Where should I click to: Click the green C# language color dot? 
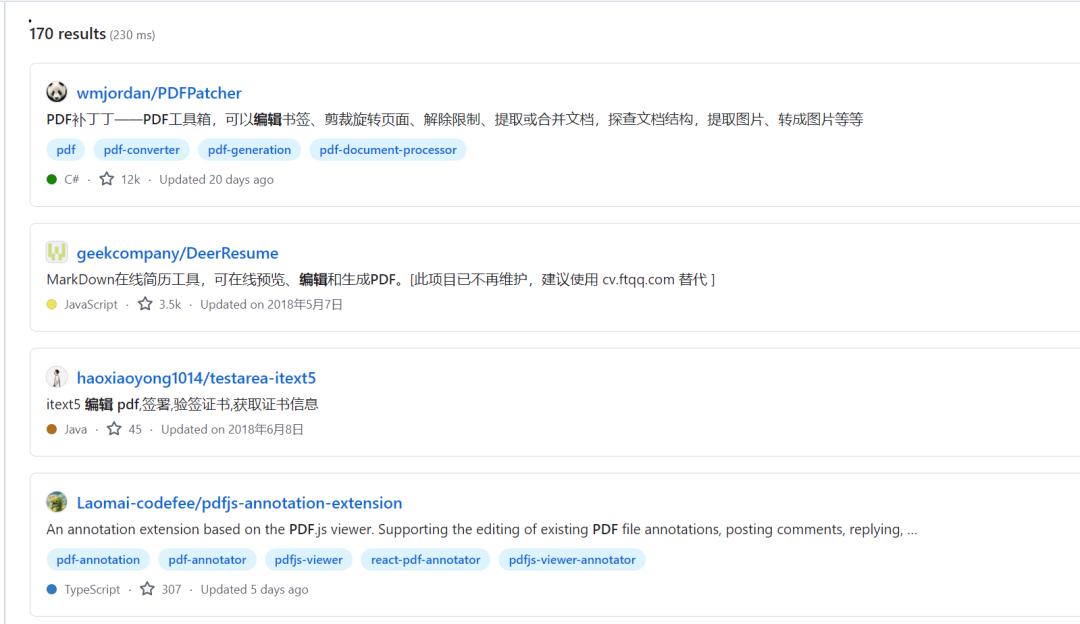tap(50, 179)
